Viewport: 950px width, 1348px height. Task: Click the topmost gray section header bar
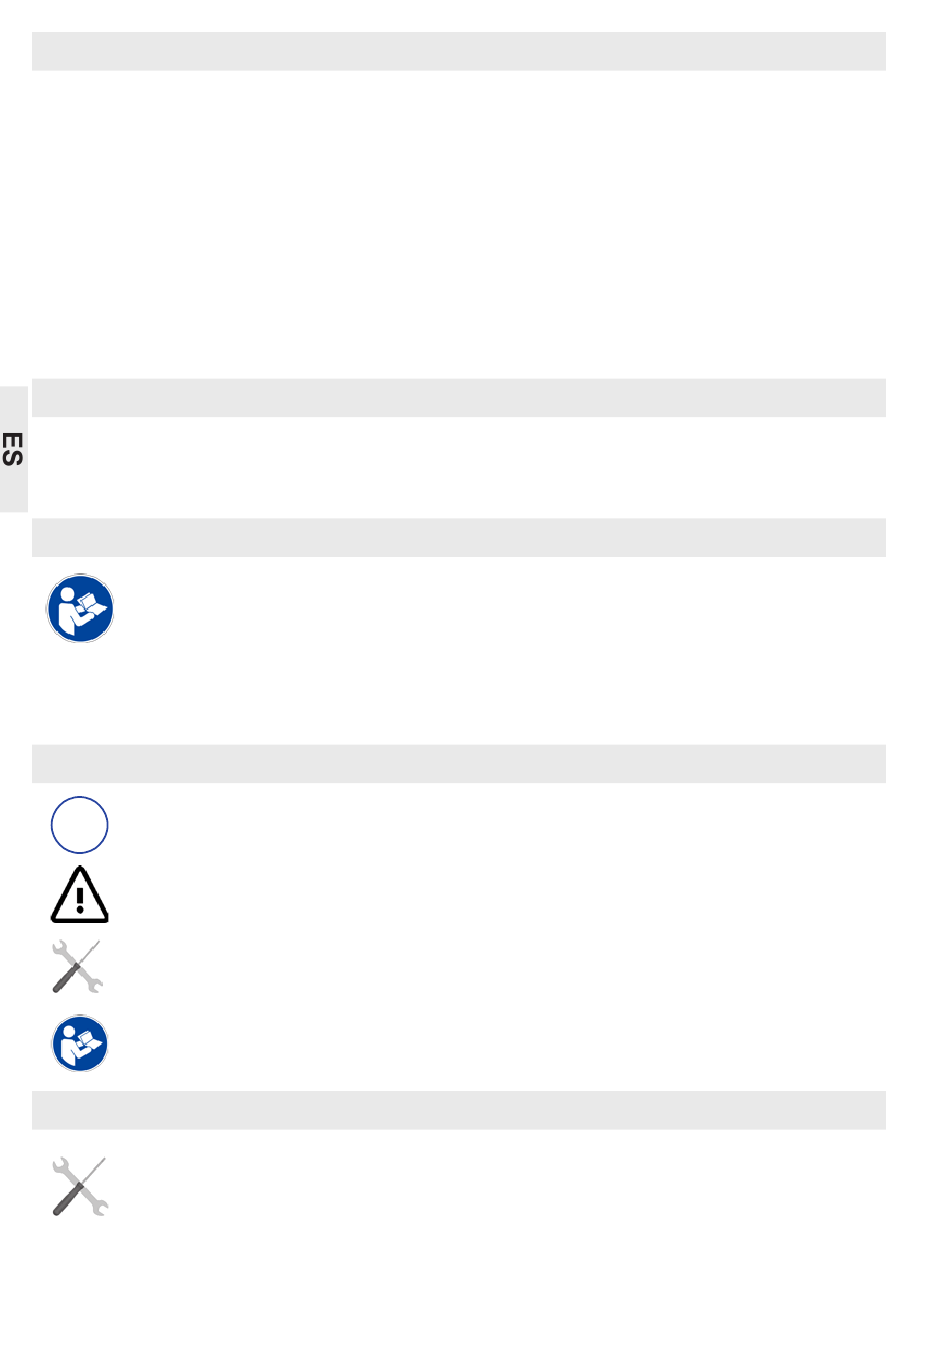click(459, 51)
